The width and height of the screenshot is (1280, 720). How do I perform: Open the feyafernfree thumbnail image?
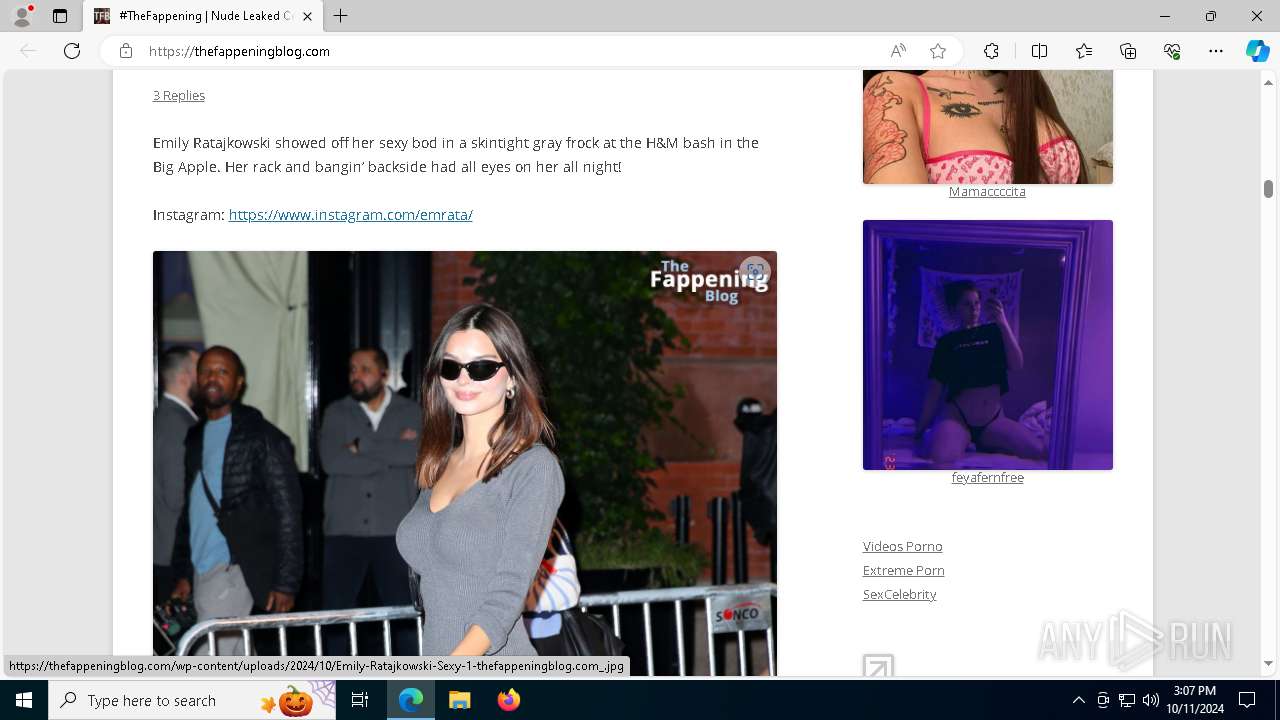point(988,345)
